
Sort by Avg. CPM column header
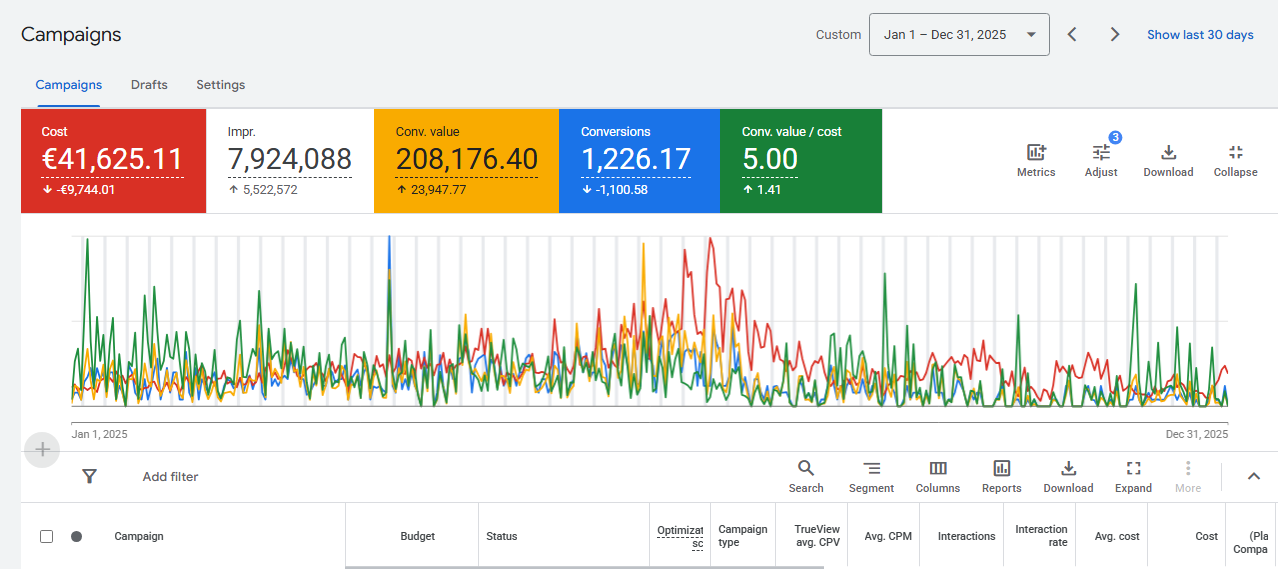coord(888,536)
